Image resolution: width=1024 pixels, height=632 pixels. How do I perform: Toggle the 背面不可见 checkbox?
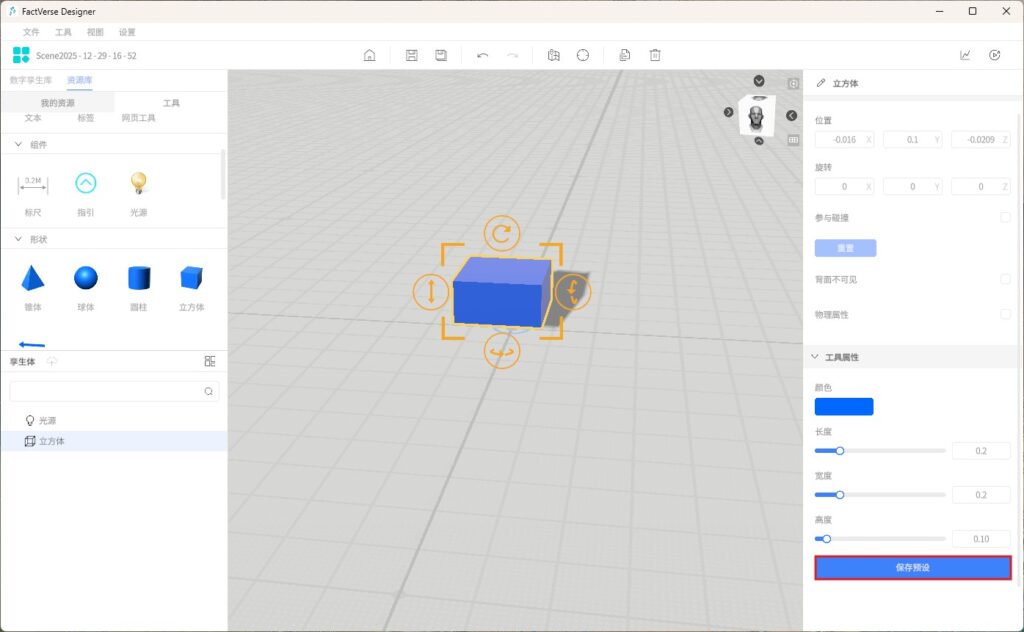click(x=1005, y=279)
